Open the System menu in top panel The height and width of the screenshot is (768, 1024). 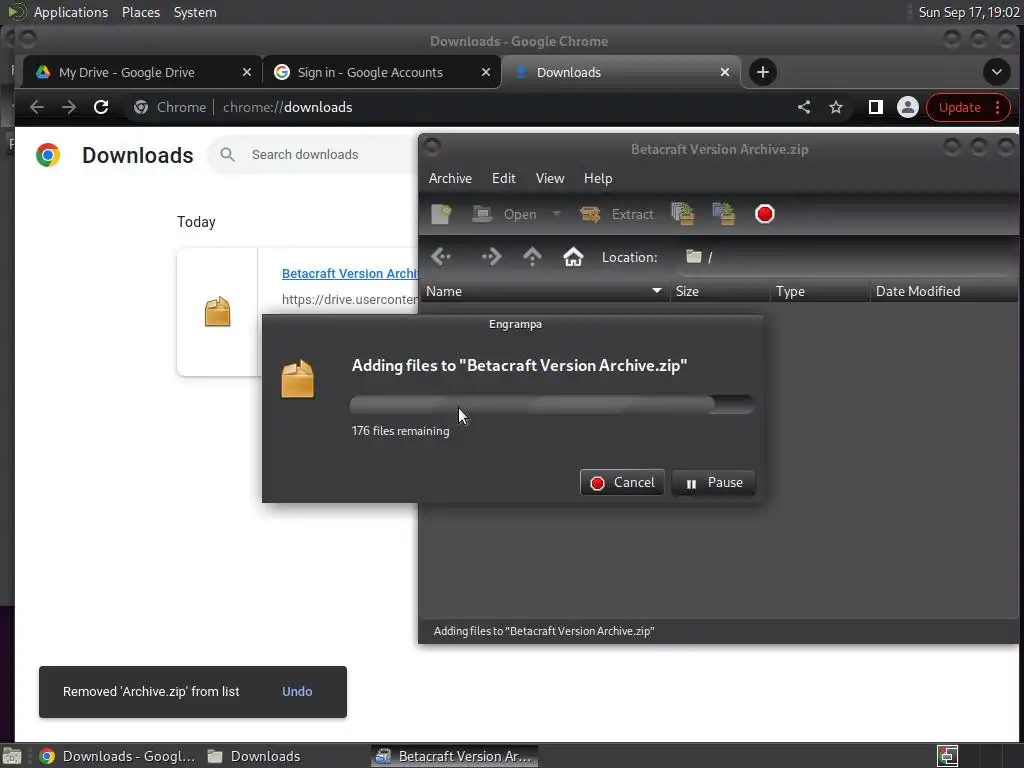[x=195, y=12]
